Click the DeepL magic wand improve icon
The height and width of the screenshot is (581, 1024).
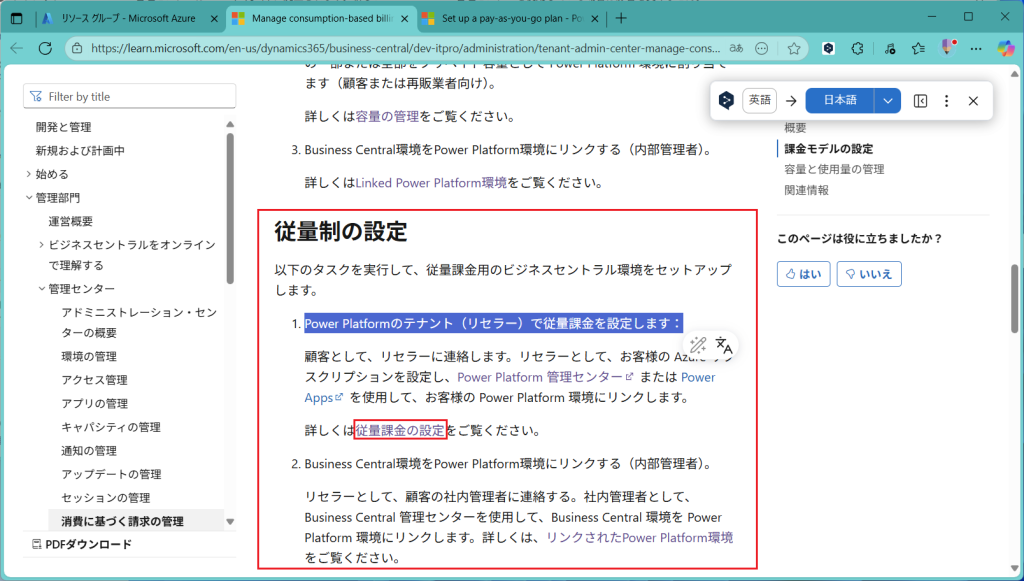697,344
